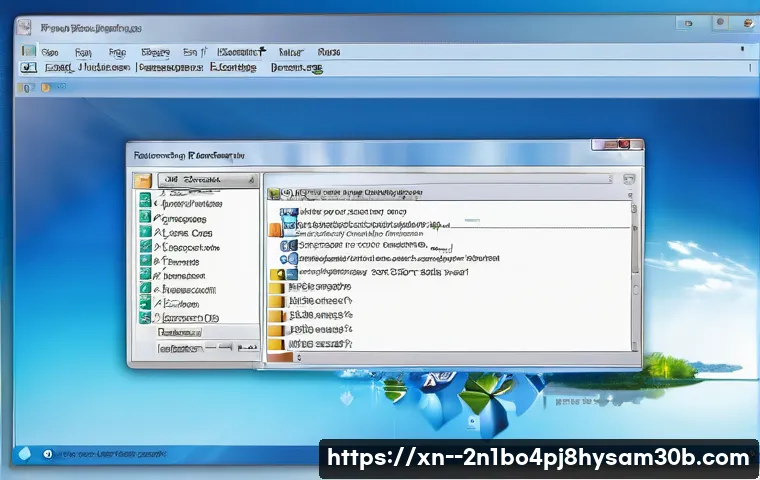Open the last menu in the main menu bar
The width and height of the screenshot is (760, 480).
(328, 51)
